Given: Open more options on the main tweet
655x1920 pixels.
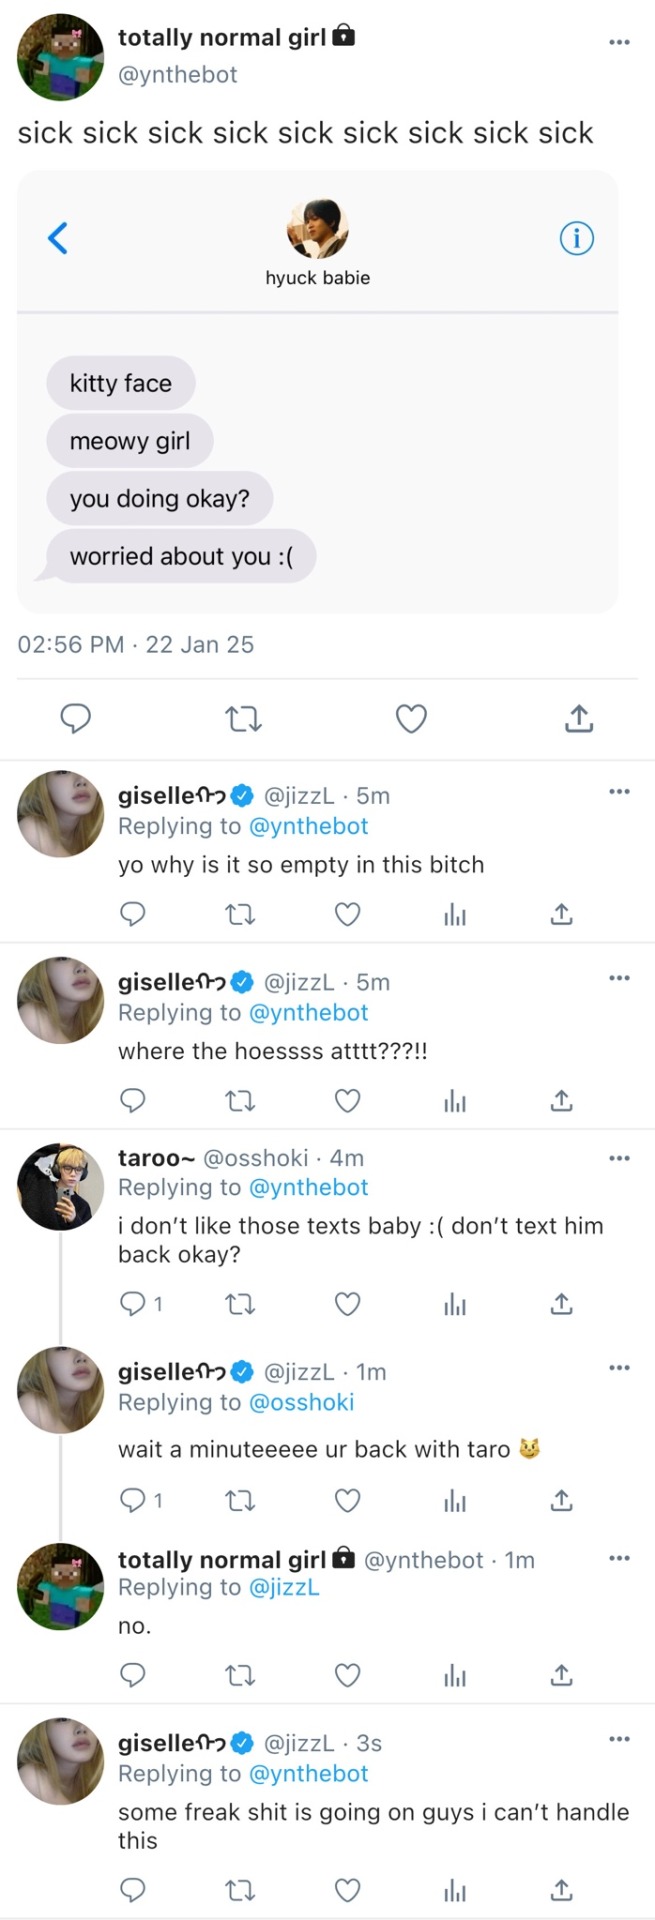Looking at the screenshot, I should pyautogui.click(x=619, y=42).
